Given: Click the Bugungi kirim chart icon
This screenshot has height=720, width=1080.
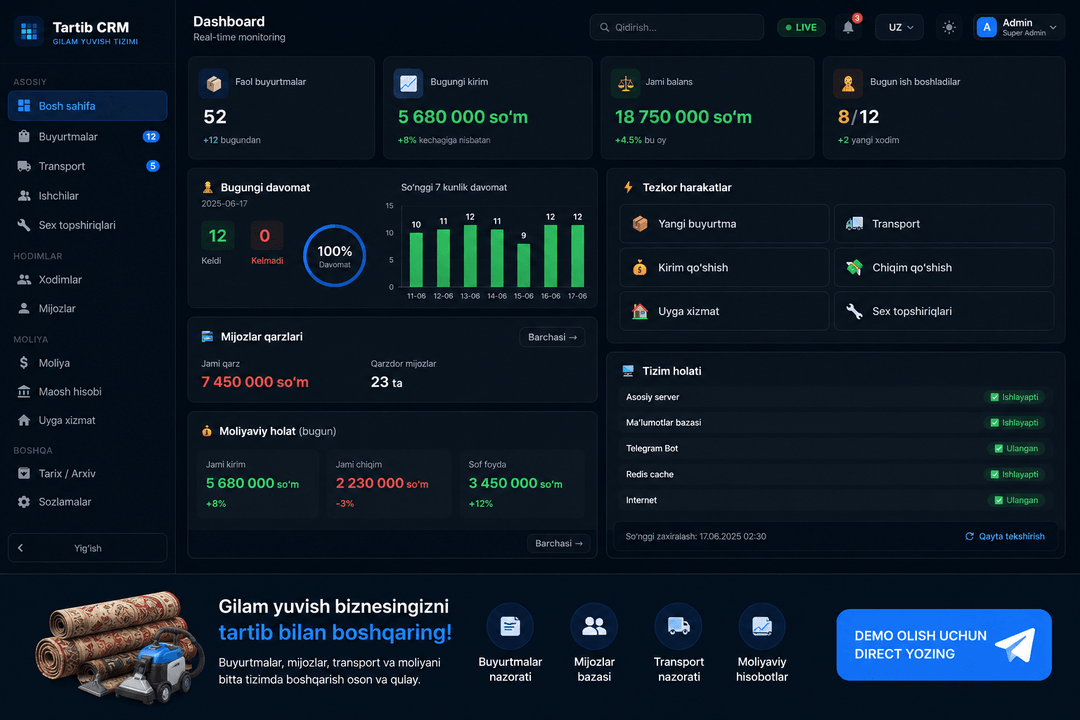Looking at the screenshot, I should point(408,83).
